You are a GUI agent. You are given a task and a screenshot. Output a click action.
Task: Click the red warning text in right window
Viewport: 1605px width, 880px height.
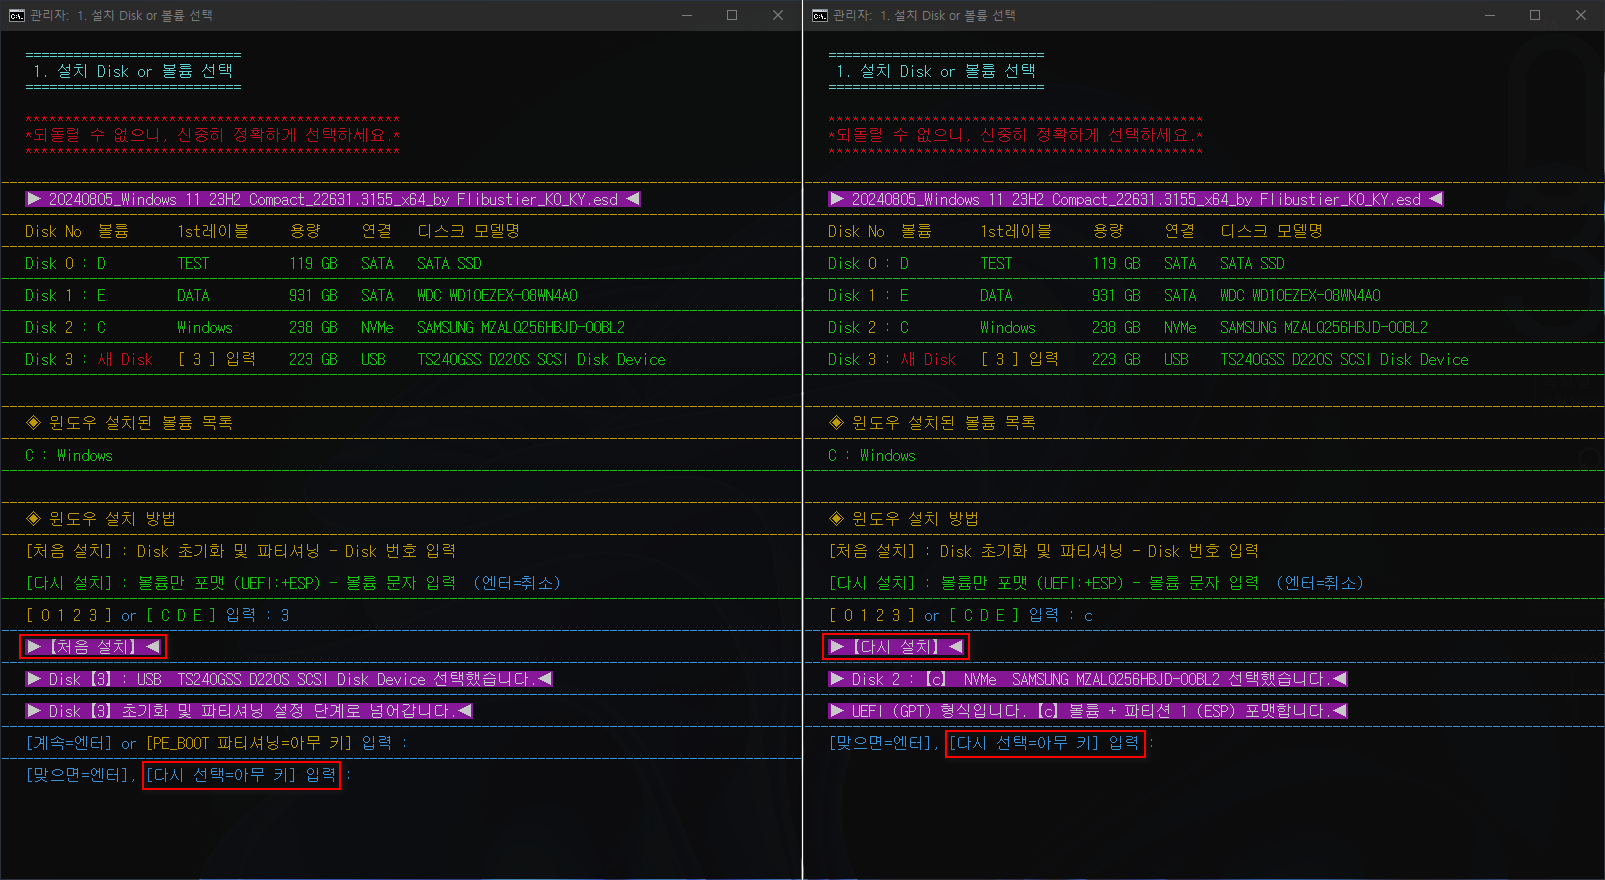tap(1016, 135)
